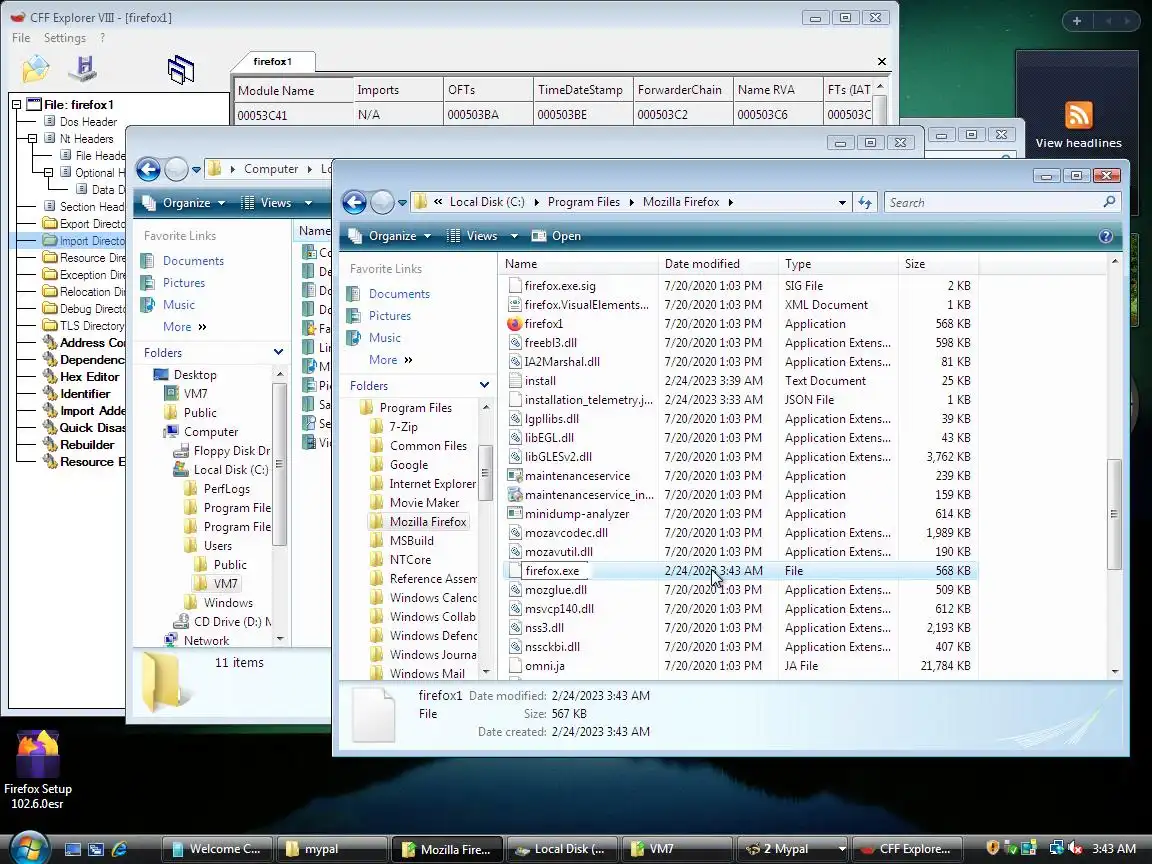Open the Rebuilder tool in CFF tree

tap(87, 445)
